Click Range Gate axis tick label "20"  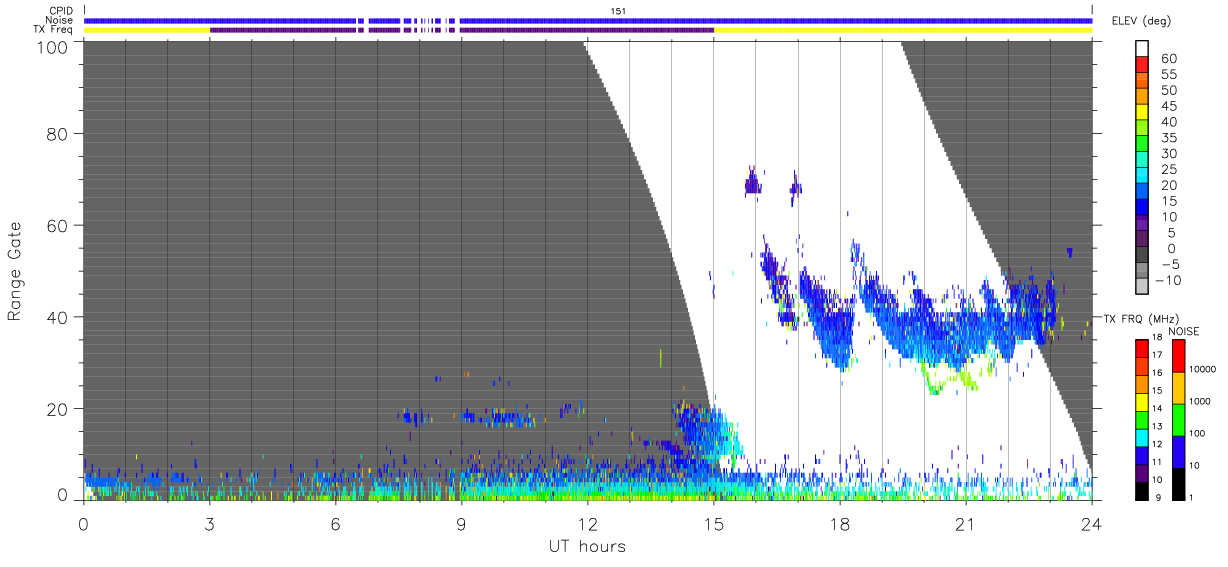(x=59, y=409)
